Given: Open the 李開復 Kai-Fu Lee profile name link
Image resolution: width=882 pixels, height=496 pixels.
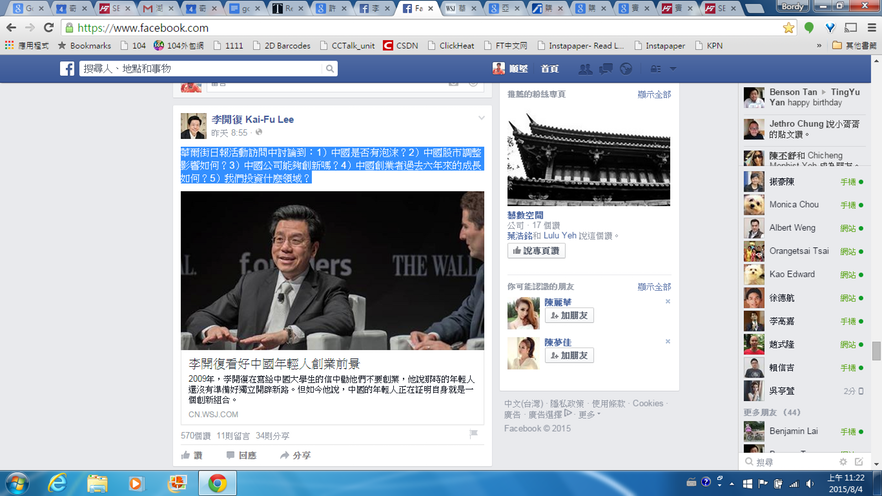Looking at the screenshot, I should click(x=253, y=119).
